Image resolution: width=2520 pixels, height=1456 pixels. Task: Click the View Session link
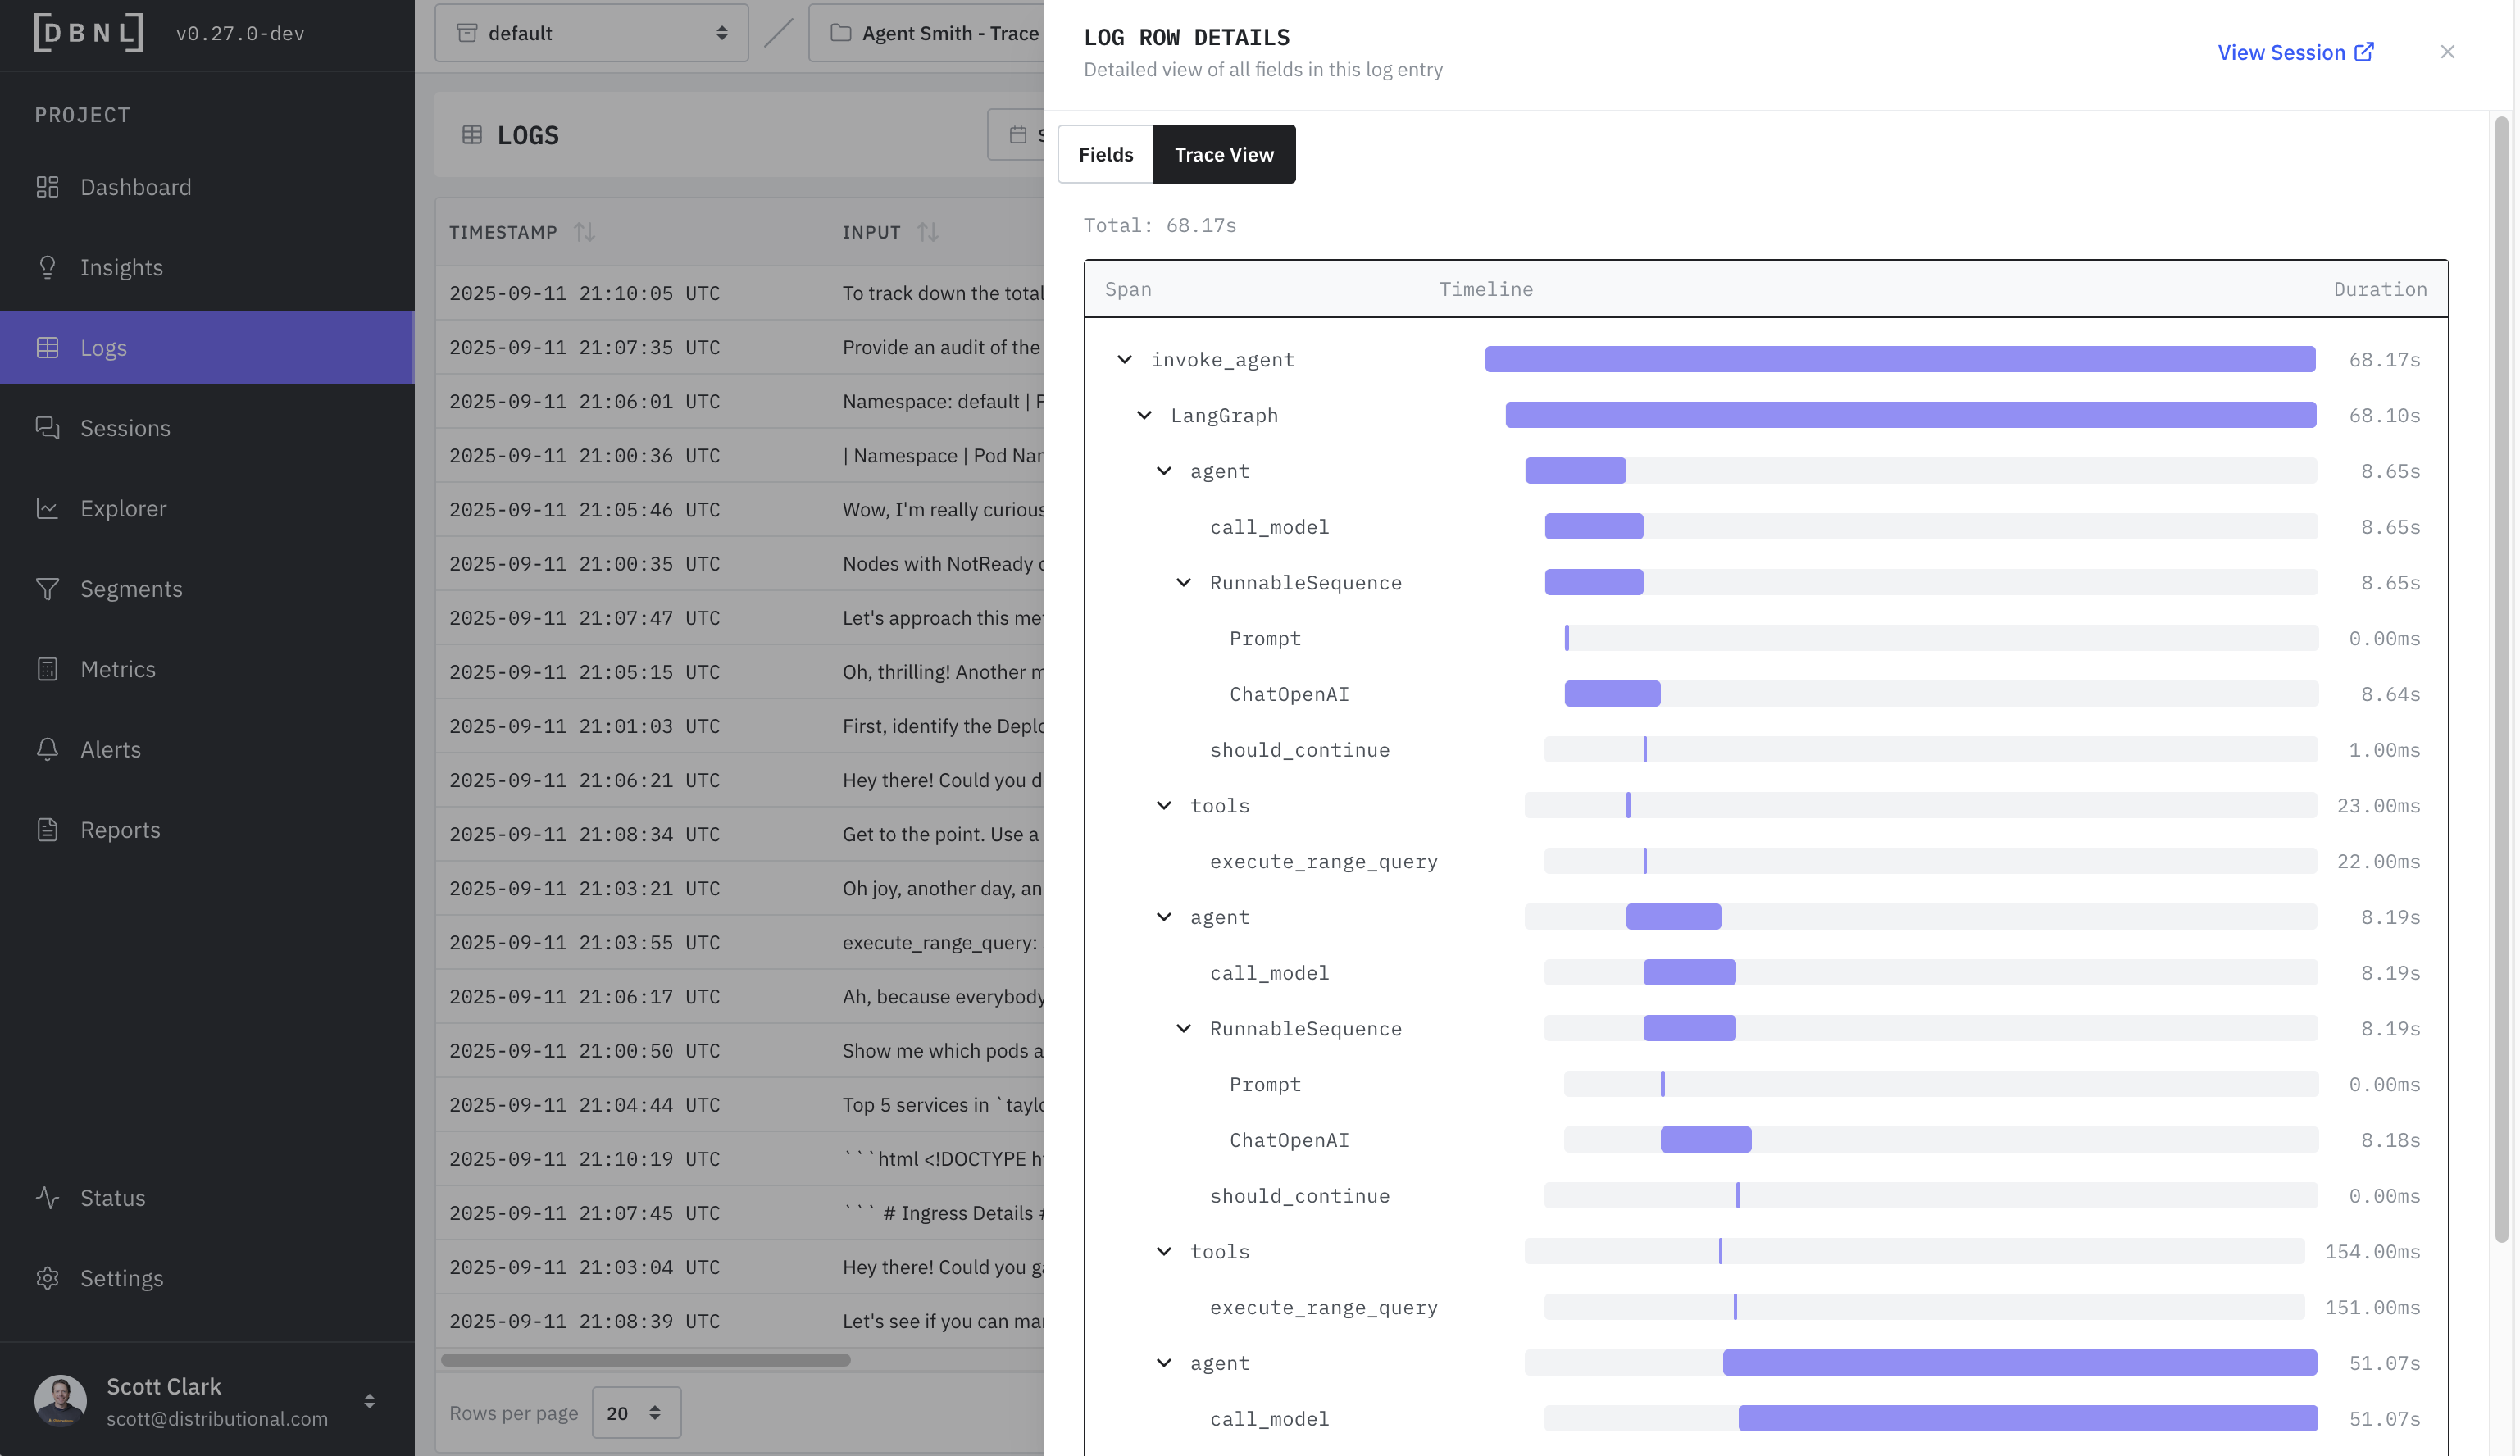pyautogui.click(x=2294, y=52)
